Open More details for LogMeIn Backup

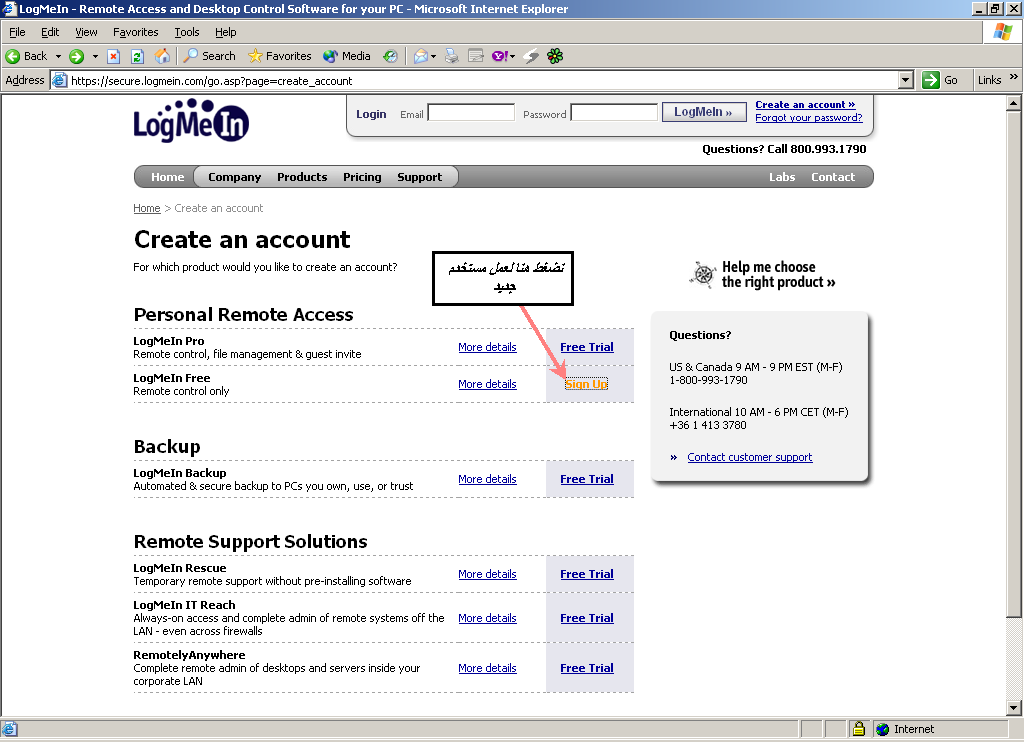click(487, 479)
